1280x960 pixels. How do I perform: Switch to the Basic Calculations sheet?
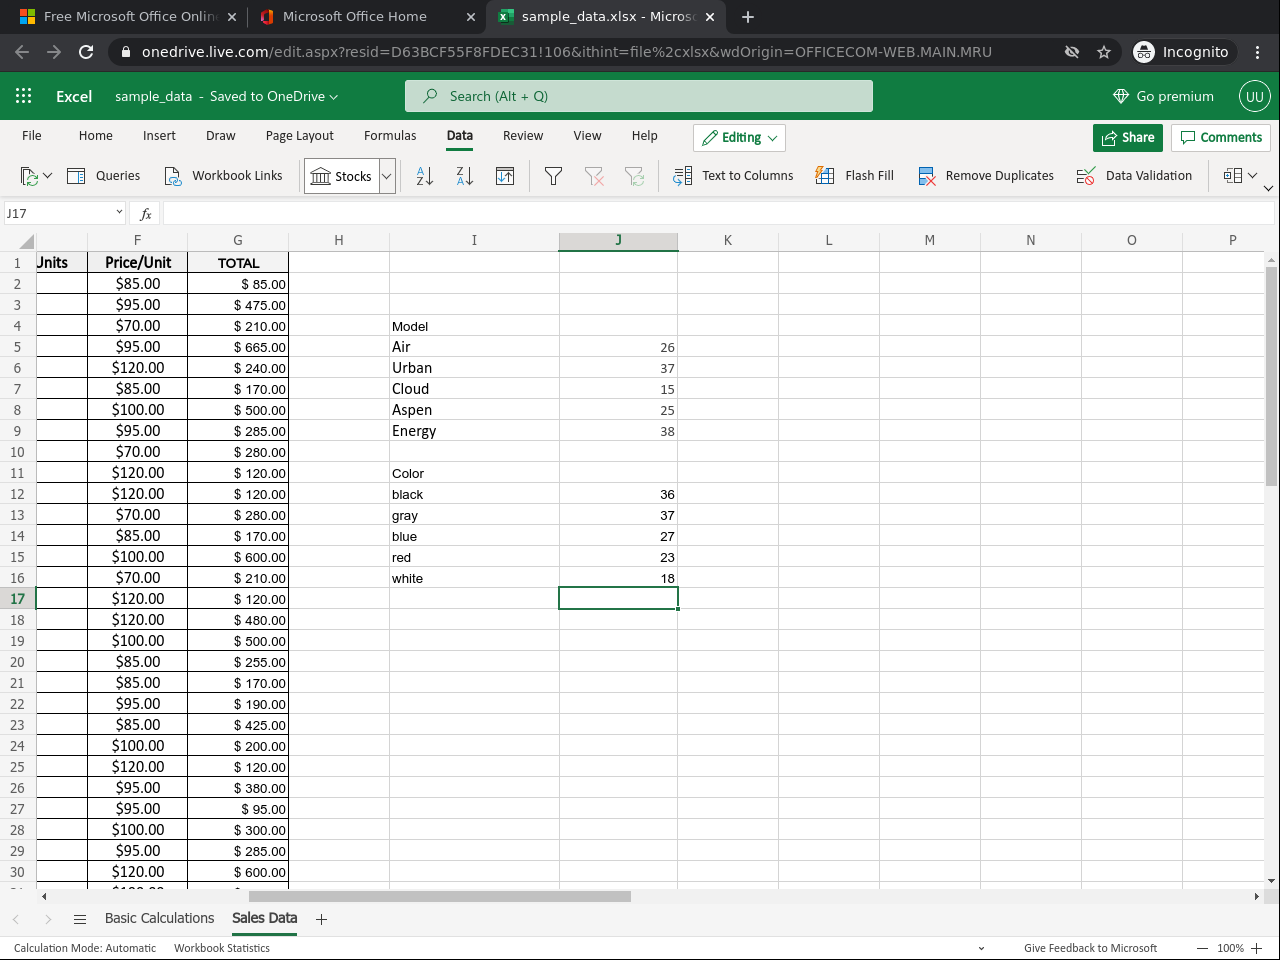[159, 918]
